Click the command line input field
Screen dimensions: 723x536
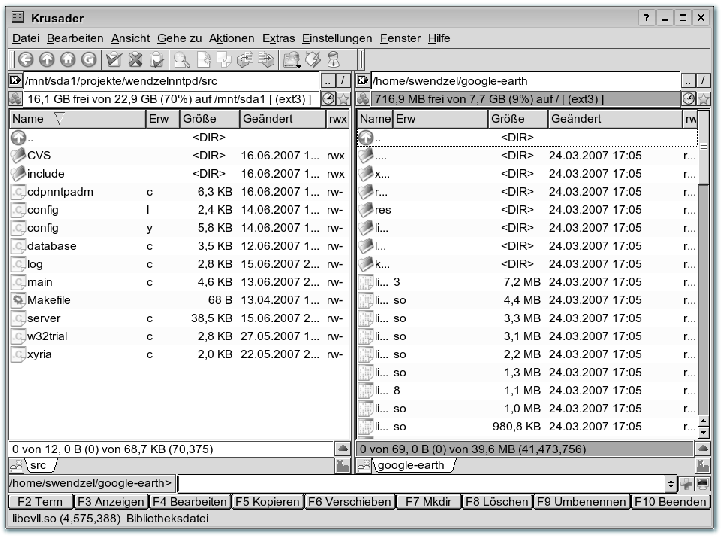(420, 484)
